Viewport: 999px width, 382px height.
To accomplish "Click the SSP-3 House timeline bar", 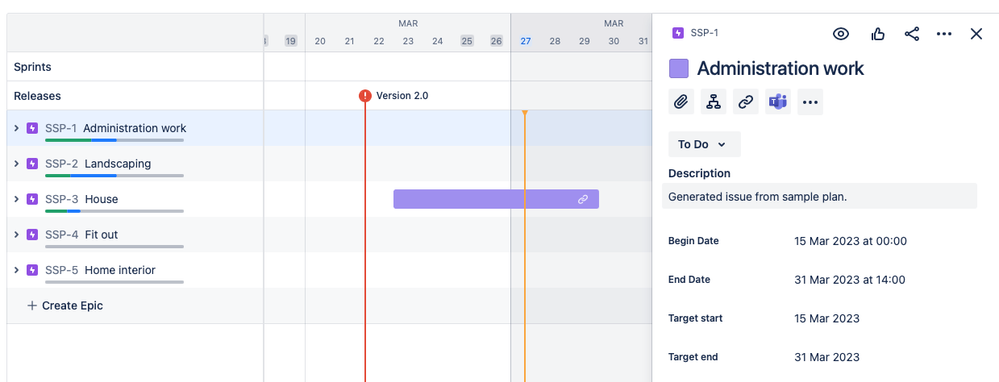I will pyautogui.click(x=496, y=199).
